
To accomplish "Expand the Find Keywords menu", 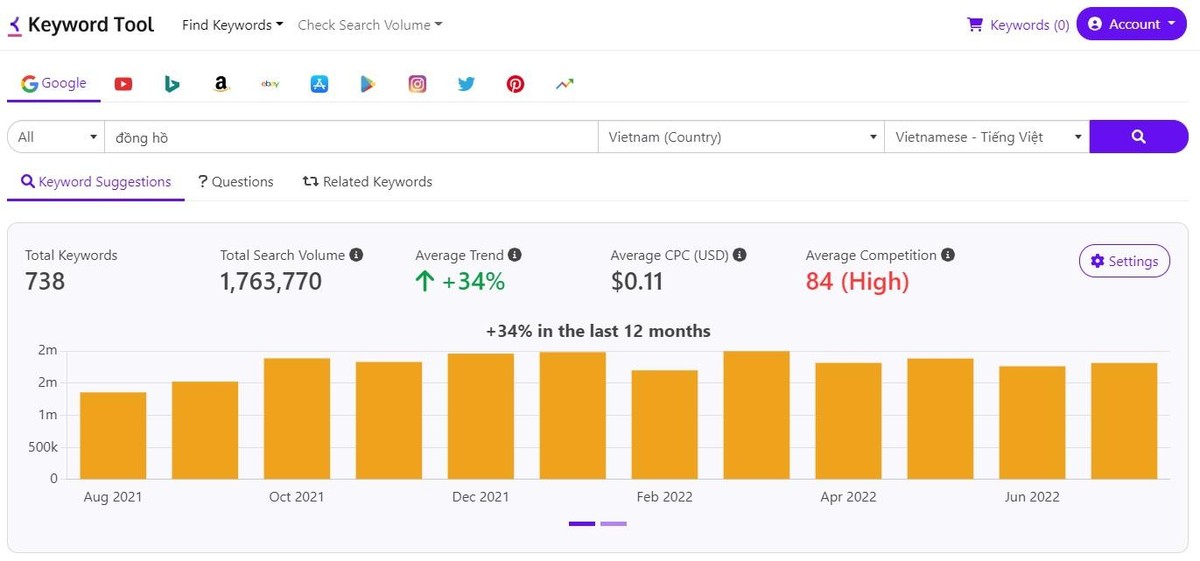I will point(232,25).
